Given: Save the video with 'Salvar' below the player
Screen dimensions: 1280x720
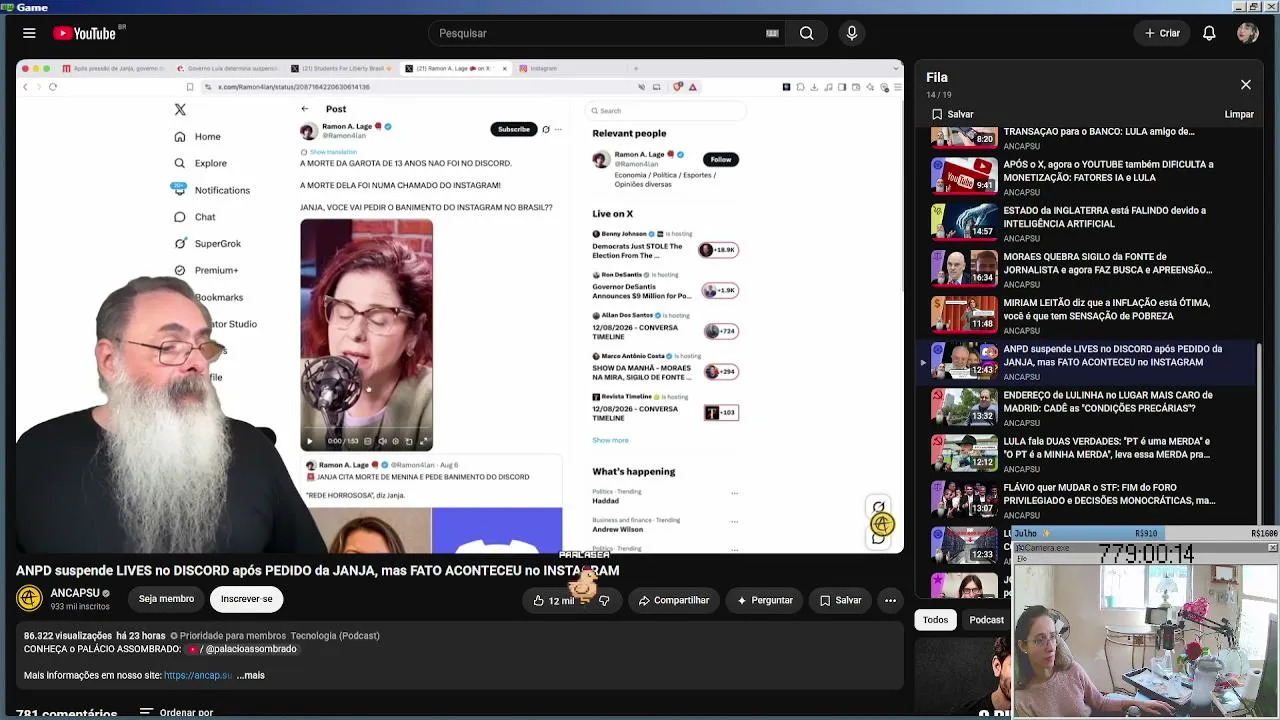Looking at the screenshot, I should (840, 600).
